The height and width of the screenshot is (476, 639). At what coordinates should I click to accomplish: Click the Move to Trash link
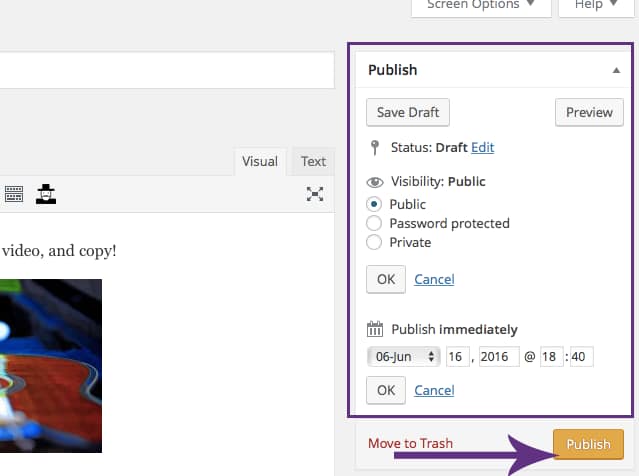coord(410,443)
